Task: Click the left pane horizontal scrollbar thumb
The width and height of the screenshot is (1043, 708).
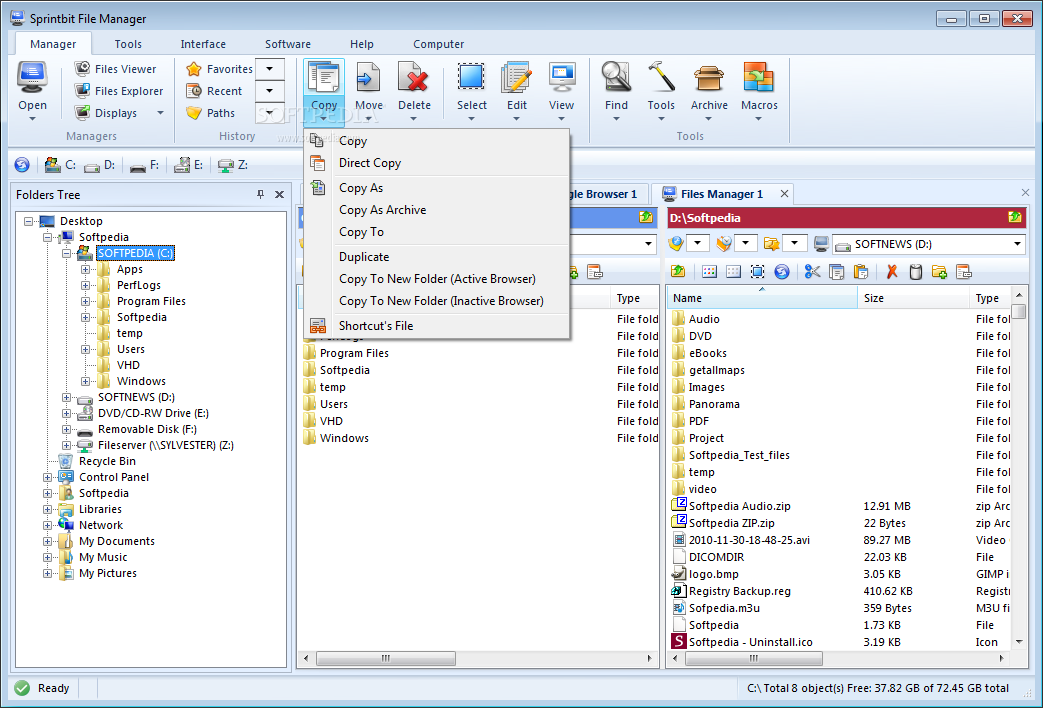Action: 386,658
